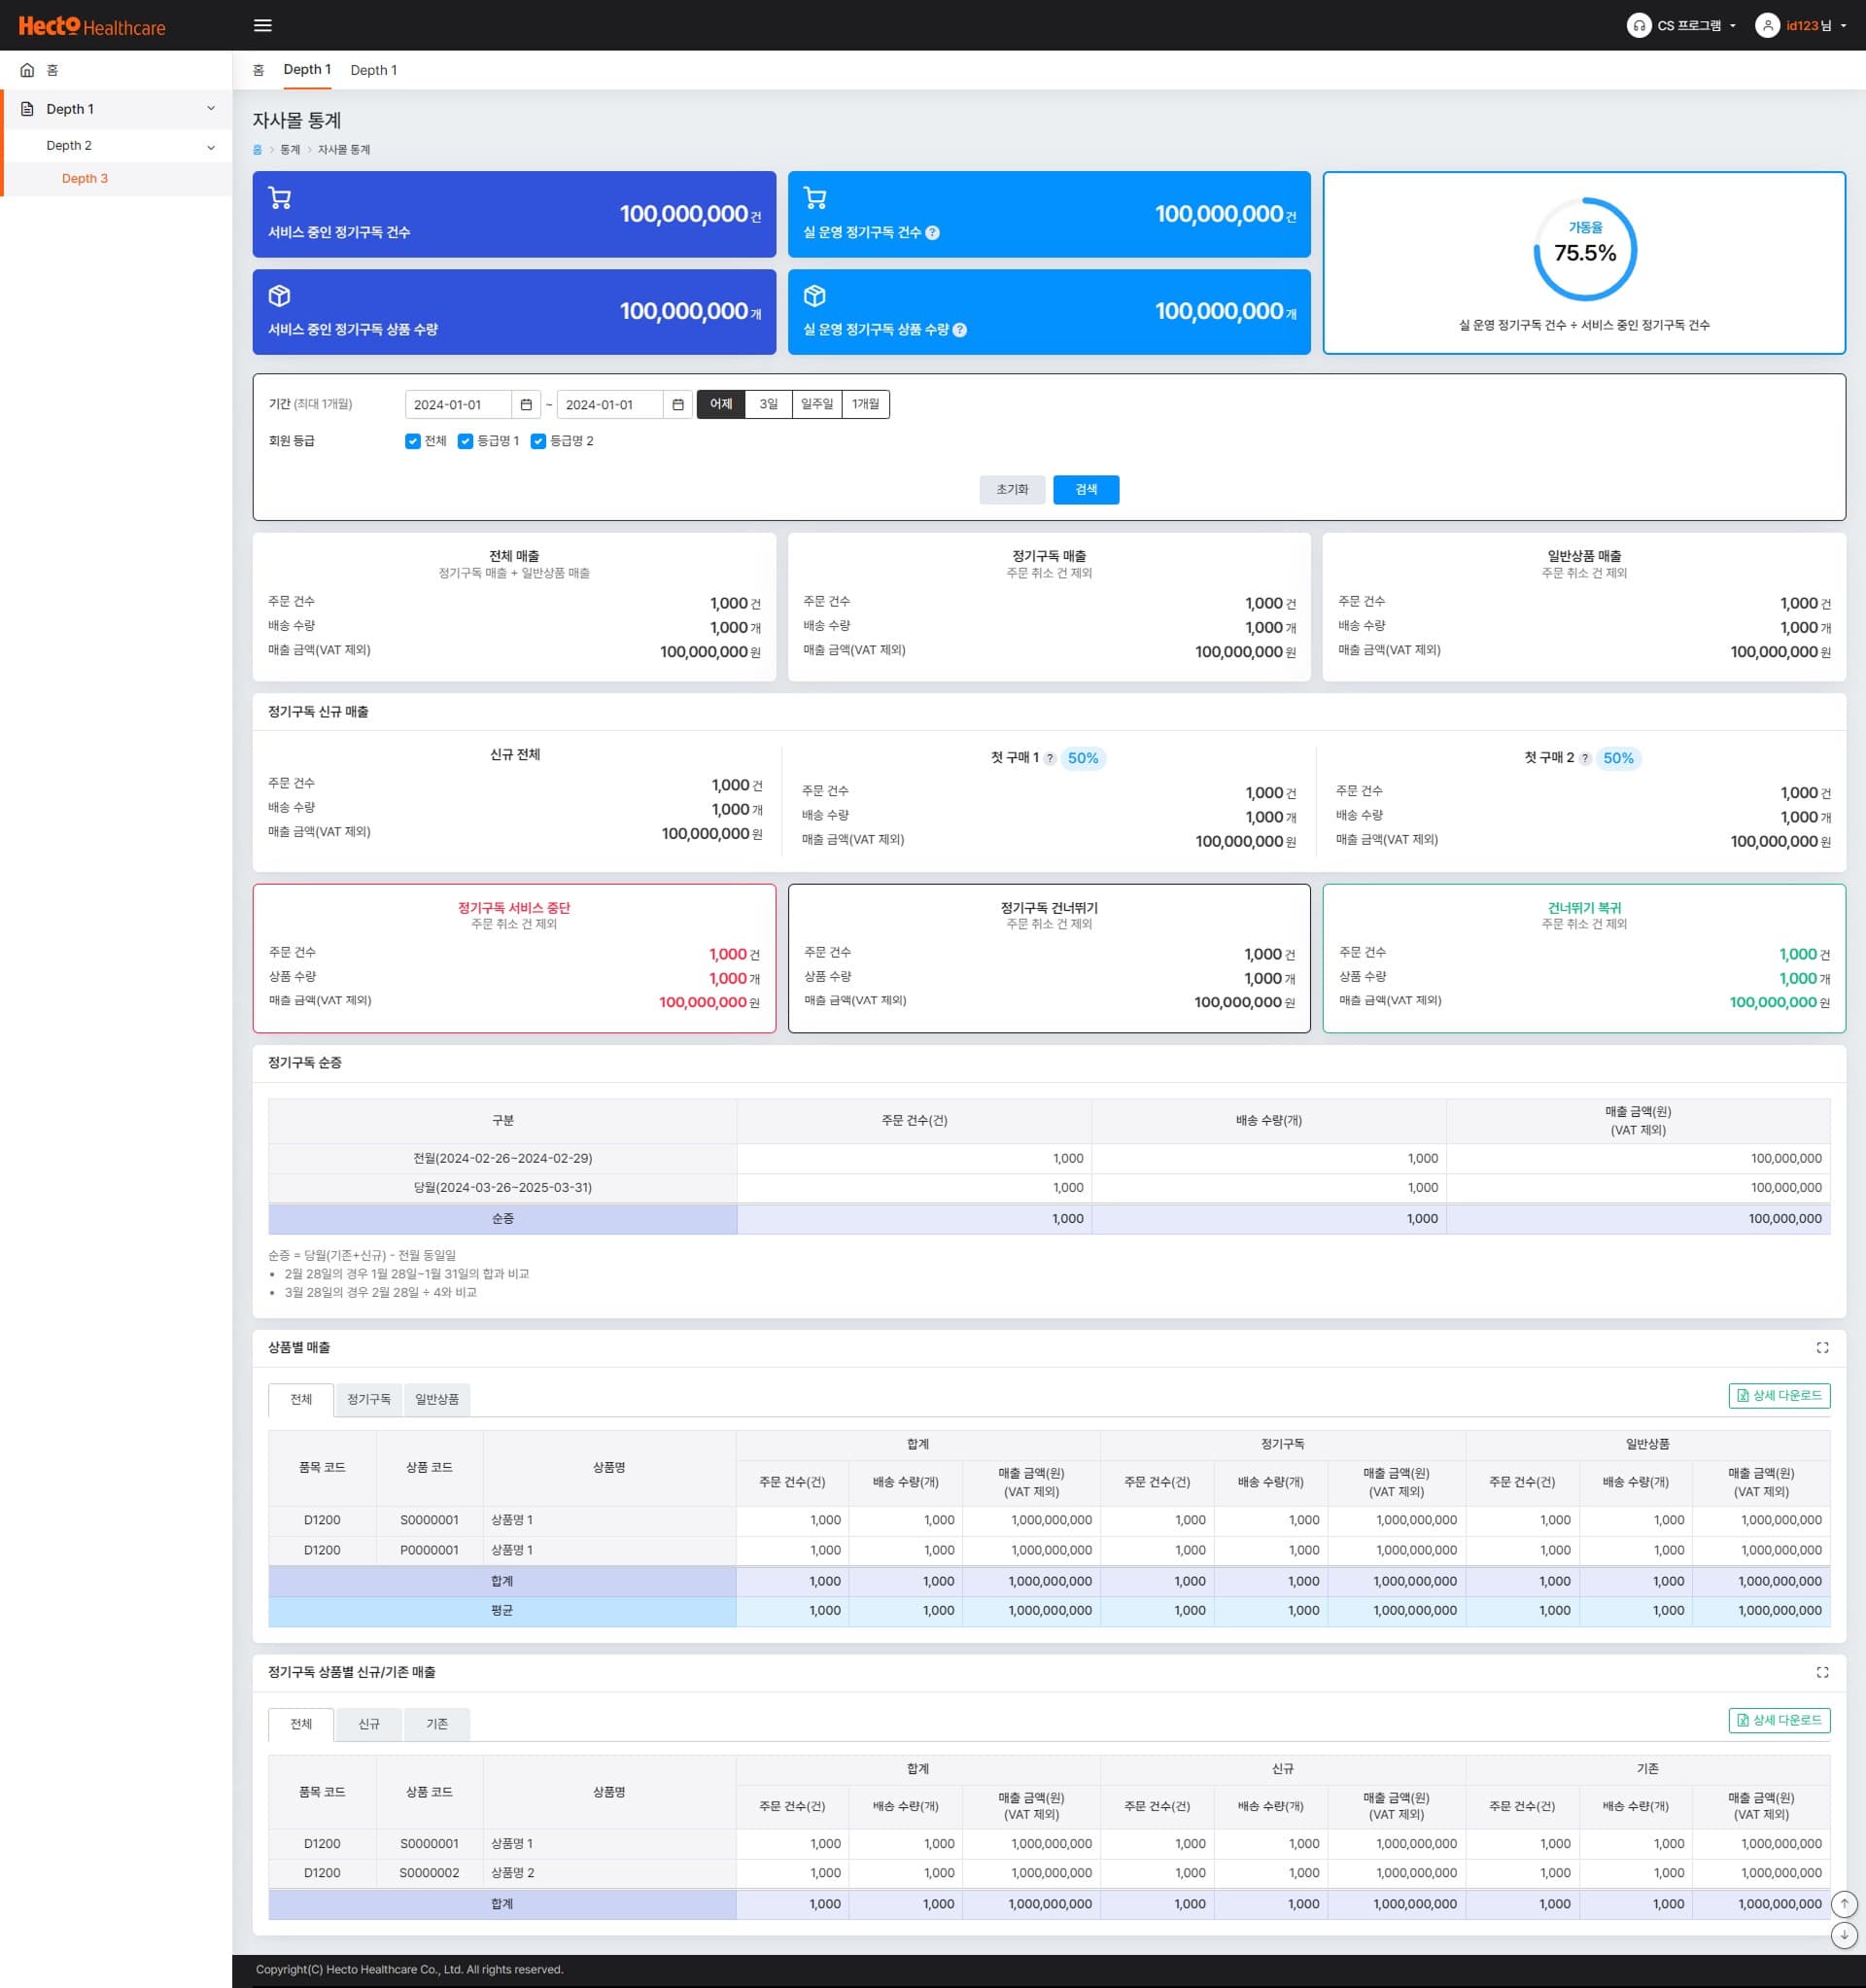Click box icon on 서비스 중인 정기구독 상품 수량 card
The image size is (1866, 1988).
280,296
